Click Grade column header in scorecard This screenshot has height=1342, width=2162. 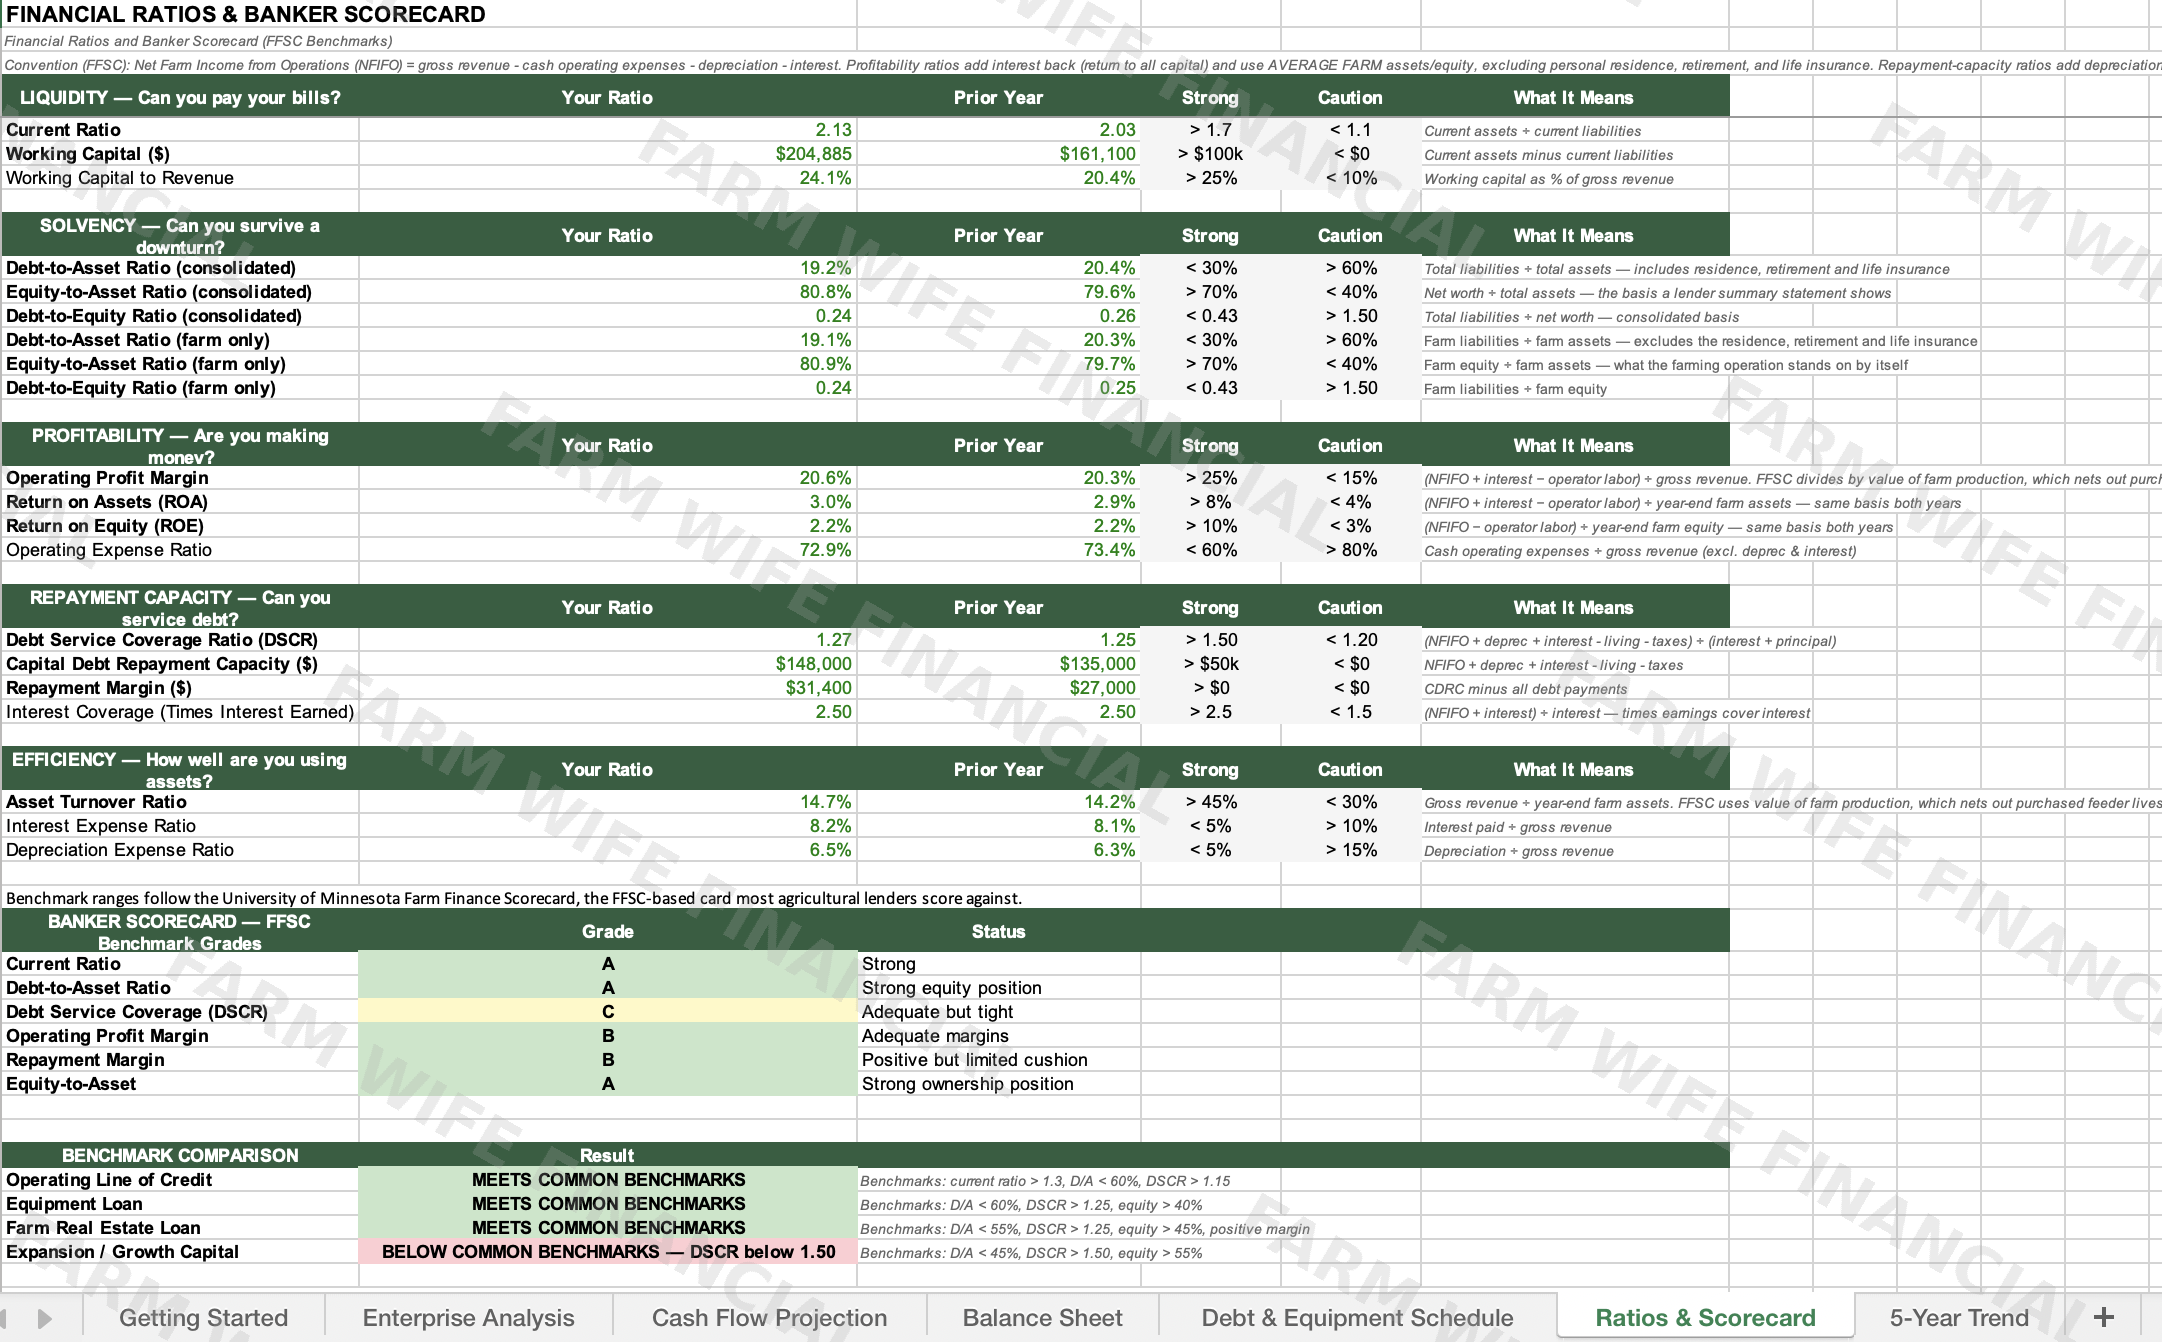(607, 932)
